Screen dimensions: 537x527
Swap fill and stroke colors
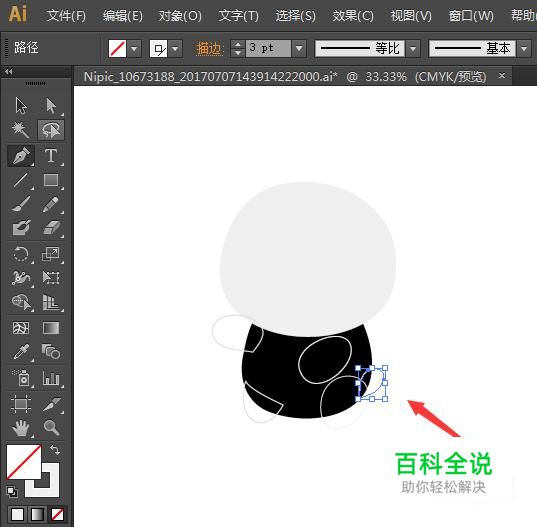[54, 450]
